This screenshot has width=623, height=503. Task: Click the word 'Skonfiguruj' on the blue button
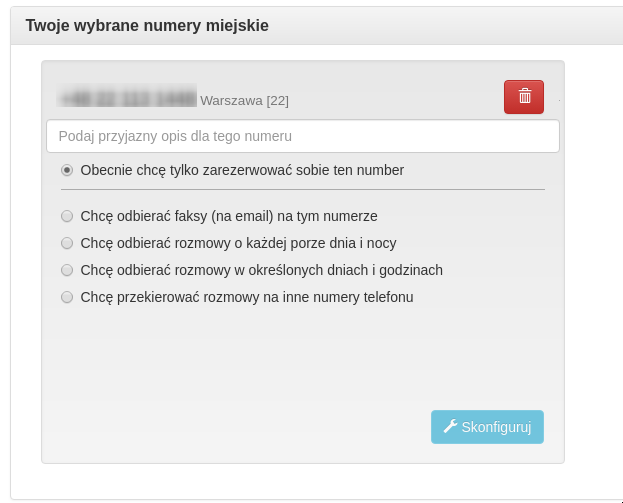point(496,427)
